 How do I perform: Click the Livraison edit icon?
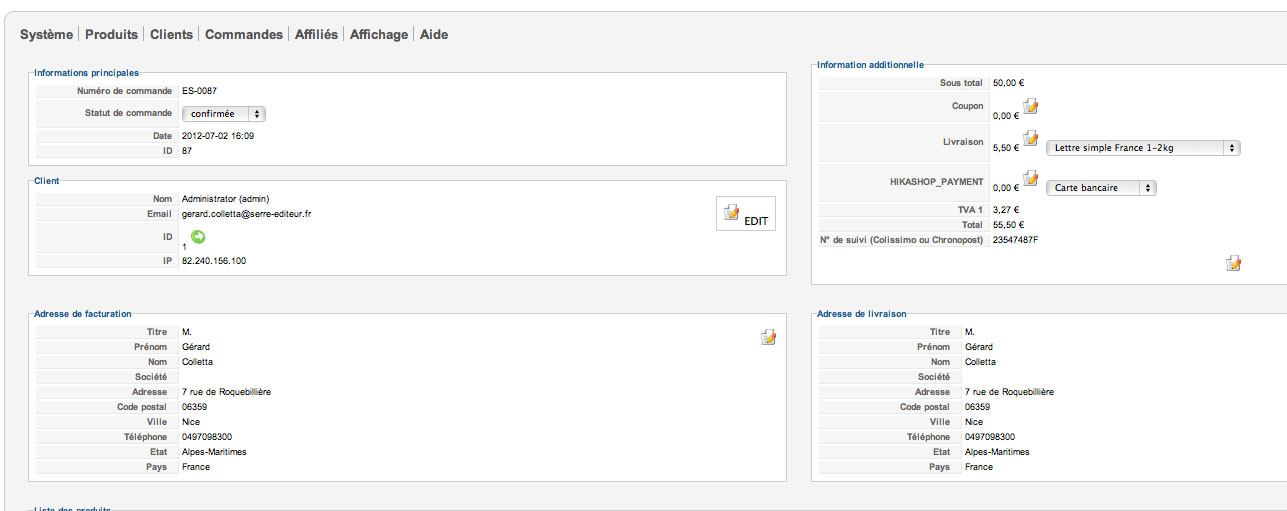tap(1030, 139)
